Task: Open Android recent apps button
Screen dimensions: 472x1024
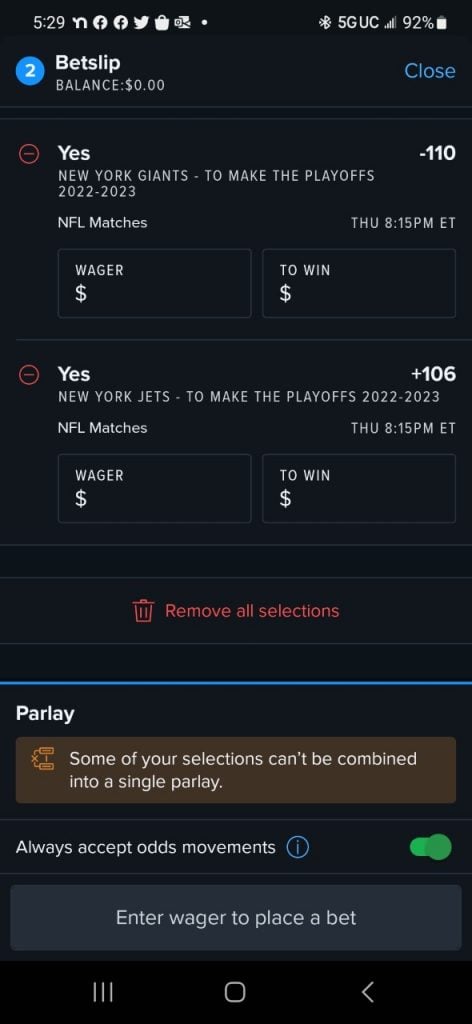Action: 103,992
